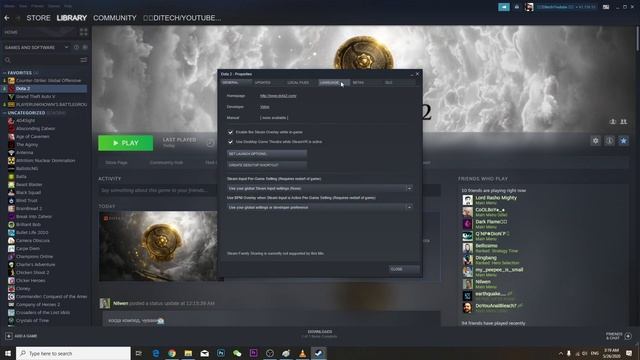This screenshot has width=640, height=360.
Task: Select Clicker Heroes in the library list
Action: coord(31,280)
